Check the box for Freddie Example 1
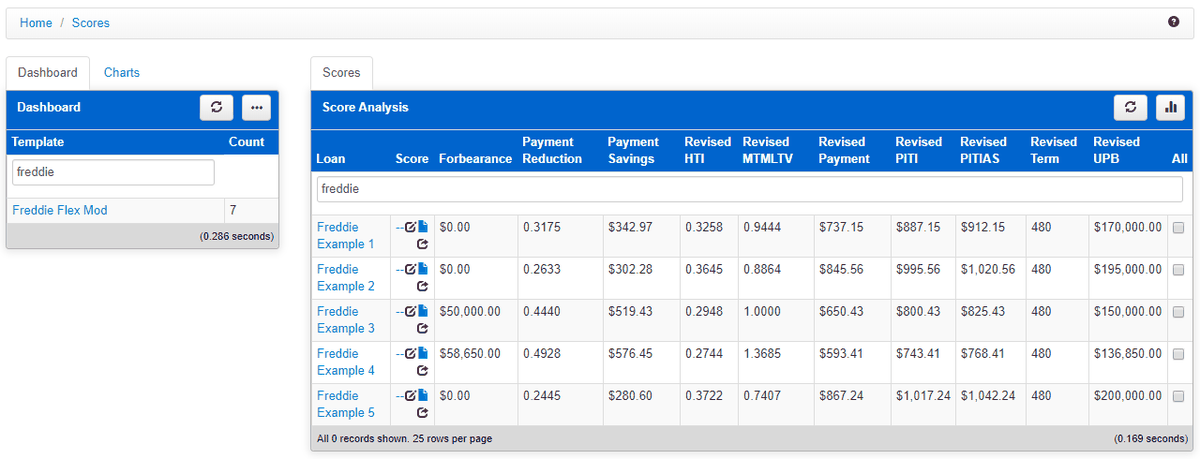The image size is (1200, 459). point(1178,228)
